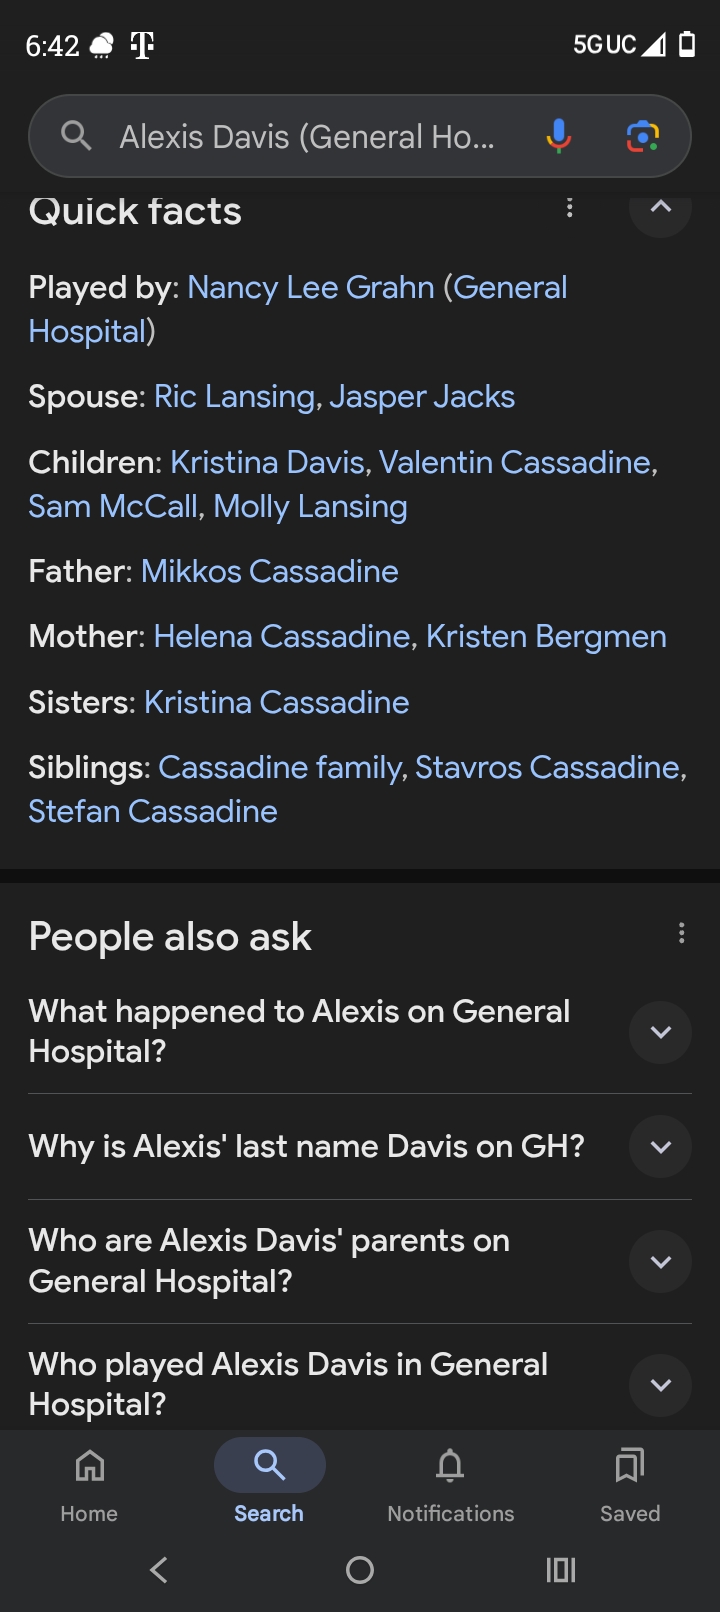Tap the voice search microphone icon
Screen dimensions: 720x1612
coord(559,136)
